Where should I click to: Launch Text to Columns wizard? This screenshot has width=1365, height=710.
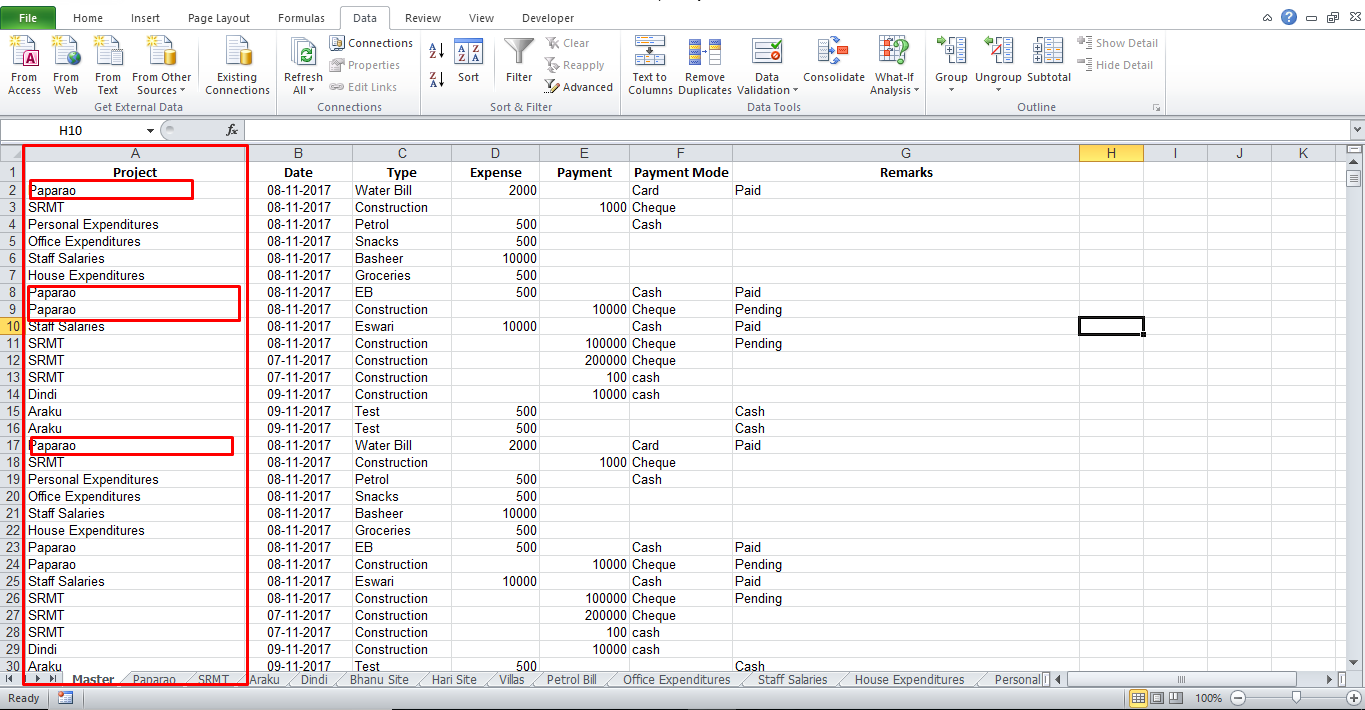click(x=650, y=65)
